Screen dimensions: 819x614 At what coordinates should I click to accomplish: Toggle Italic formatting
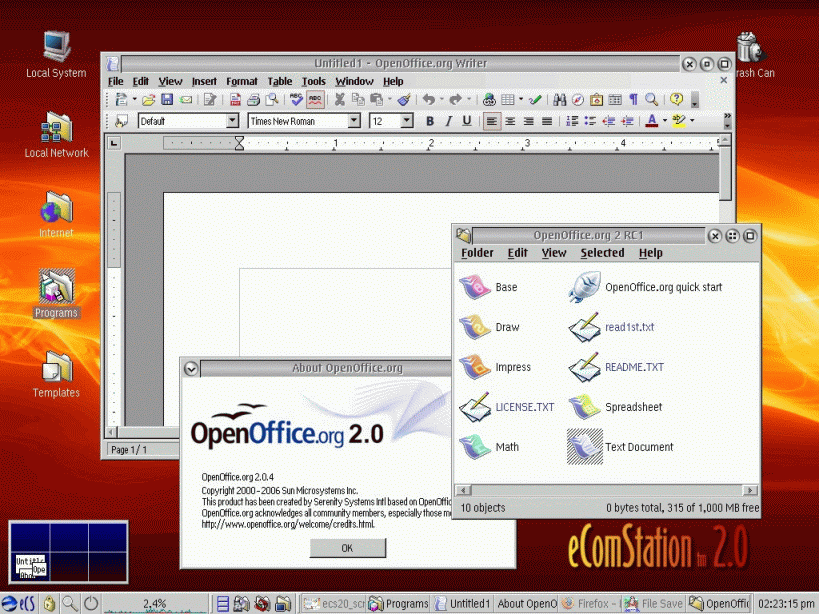coord(448,121)
